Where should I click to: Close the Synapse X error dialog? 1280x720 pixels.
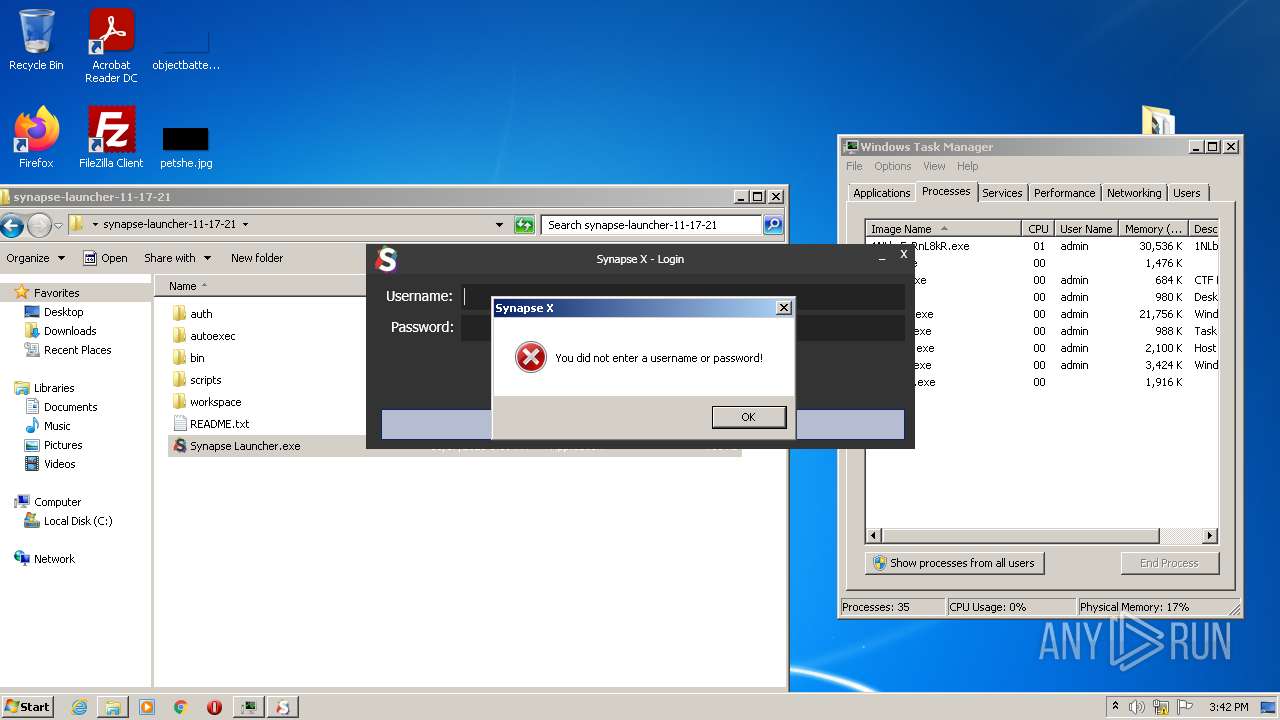point(783,308)
